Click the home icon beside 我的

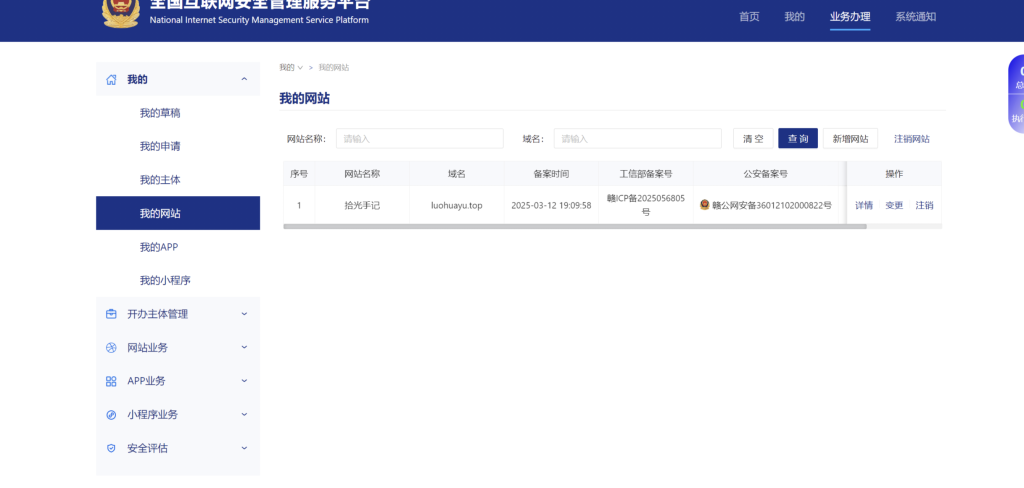coord(111,79)
